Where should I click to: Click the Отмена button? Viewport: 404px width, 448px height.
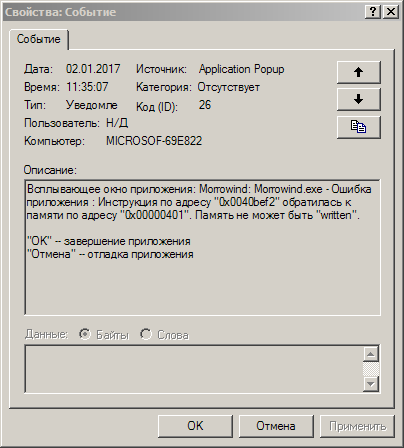tap(276, 426)
